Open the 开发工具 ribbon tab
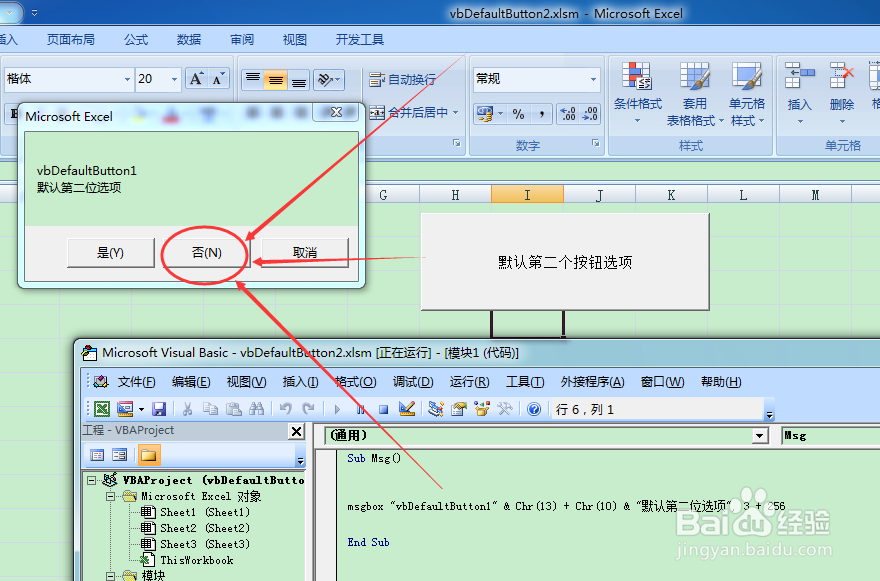Screen dimensions: 880x581 (x=360, y=39)
